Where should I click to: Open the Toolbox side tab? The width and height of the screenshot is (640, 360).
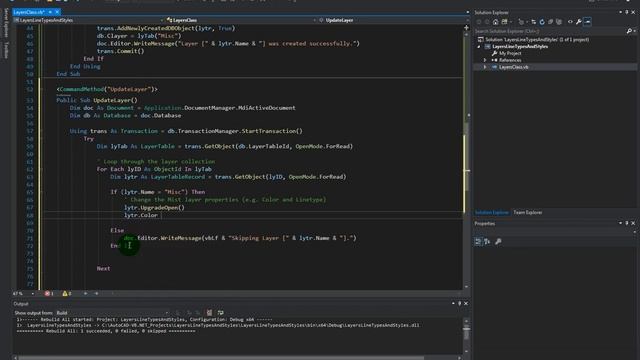click(6, 49)
